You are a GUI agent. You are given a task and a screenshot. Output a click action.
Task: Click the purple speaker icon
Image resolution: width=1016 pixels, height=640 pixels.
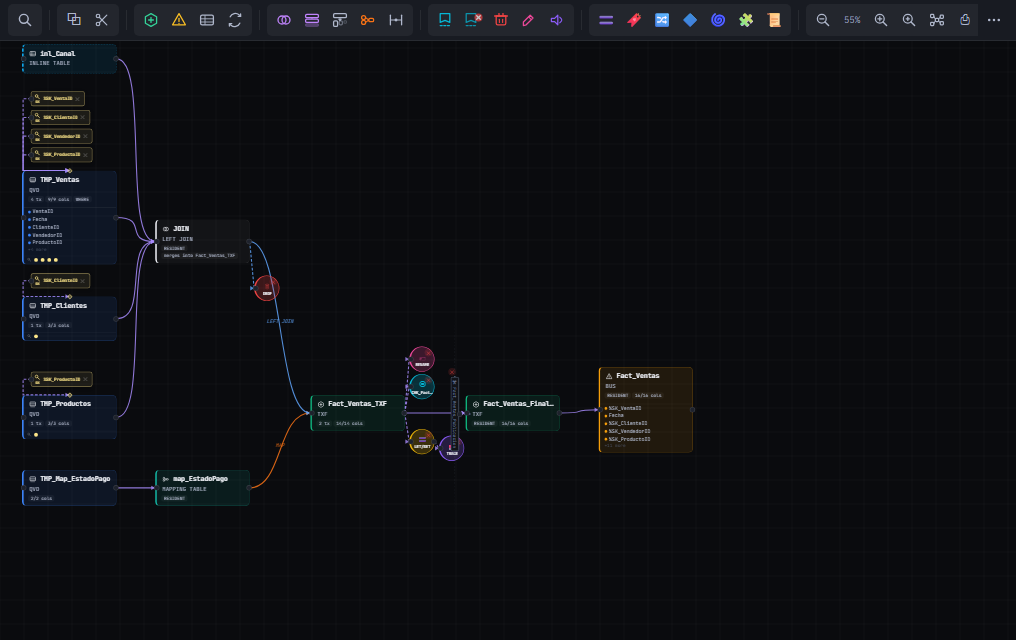click(556, 20)
